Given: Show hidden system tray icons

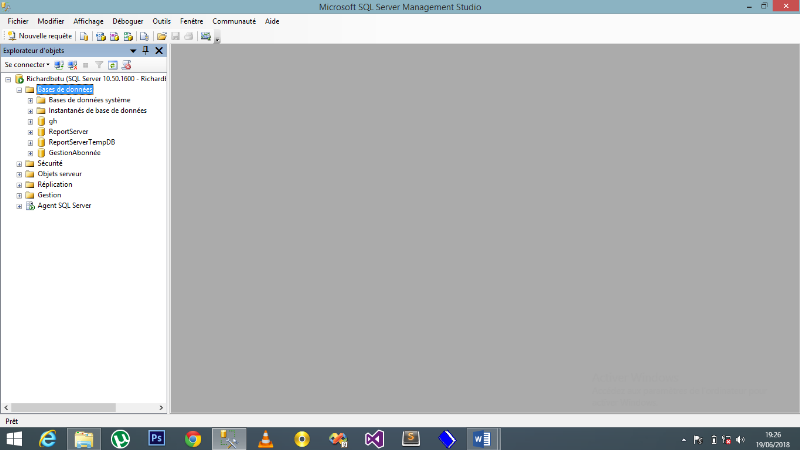Looking at the screenshot, I should 684,440.
